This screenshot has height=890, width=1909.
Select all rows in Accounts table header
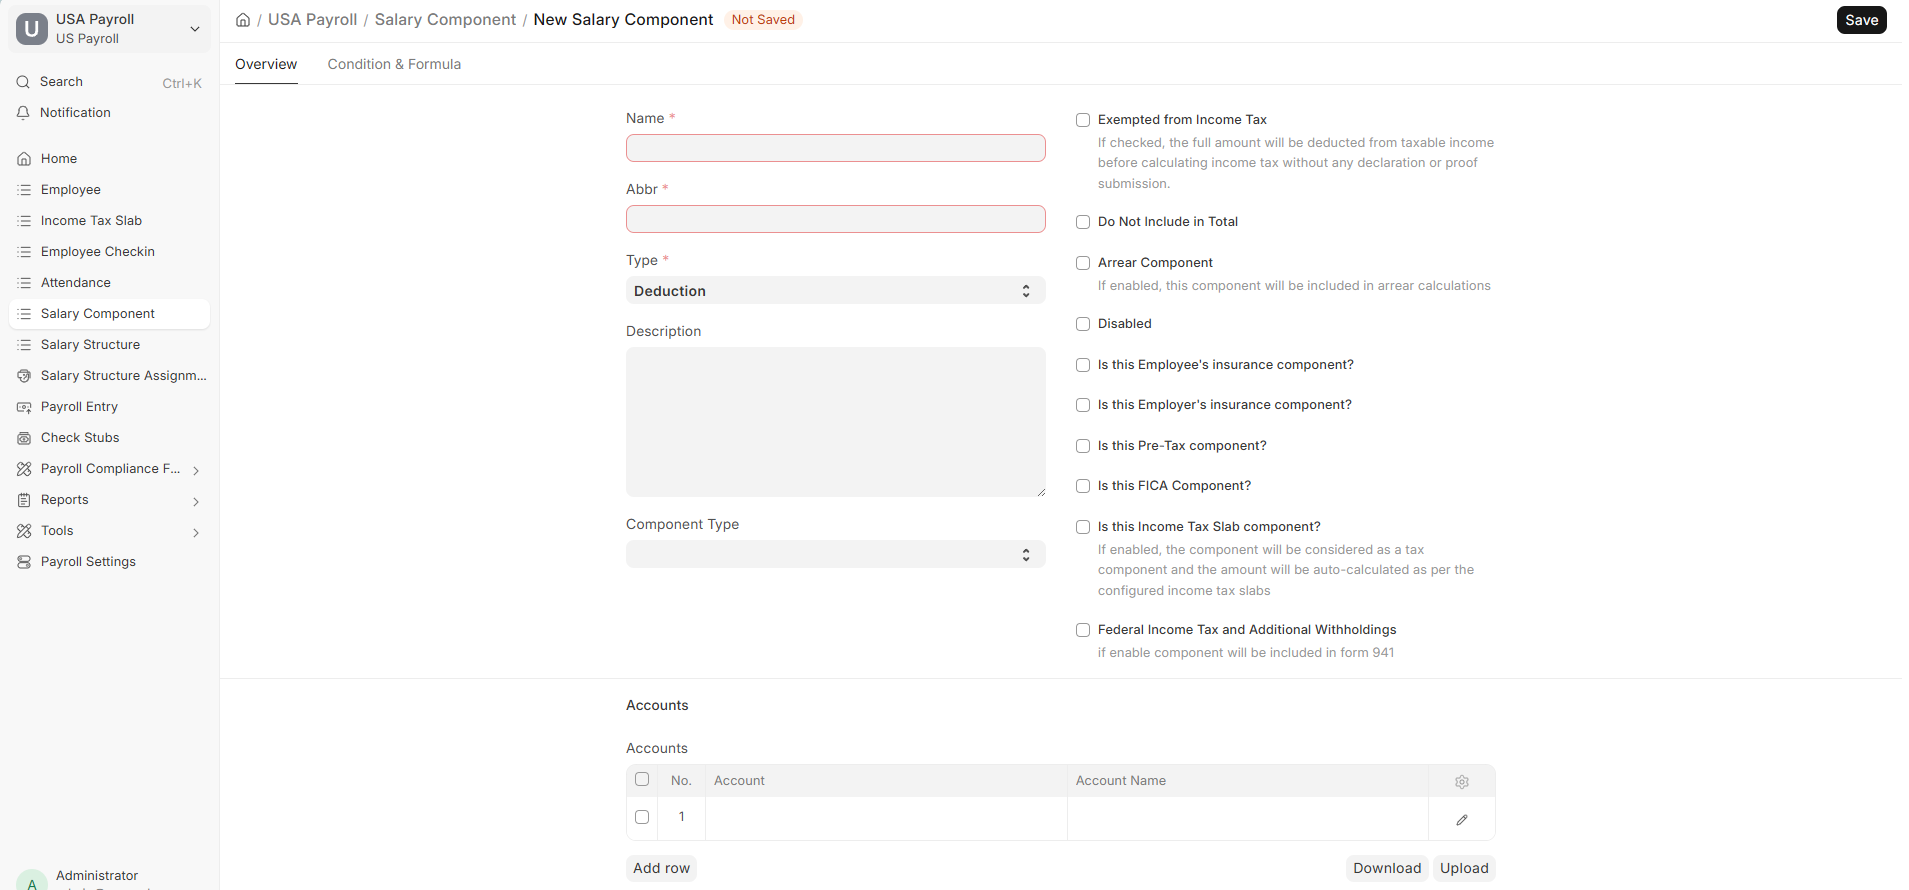pos(642,779)
